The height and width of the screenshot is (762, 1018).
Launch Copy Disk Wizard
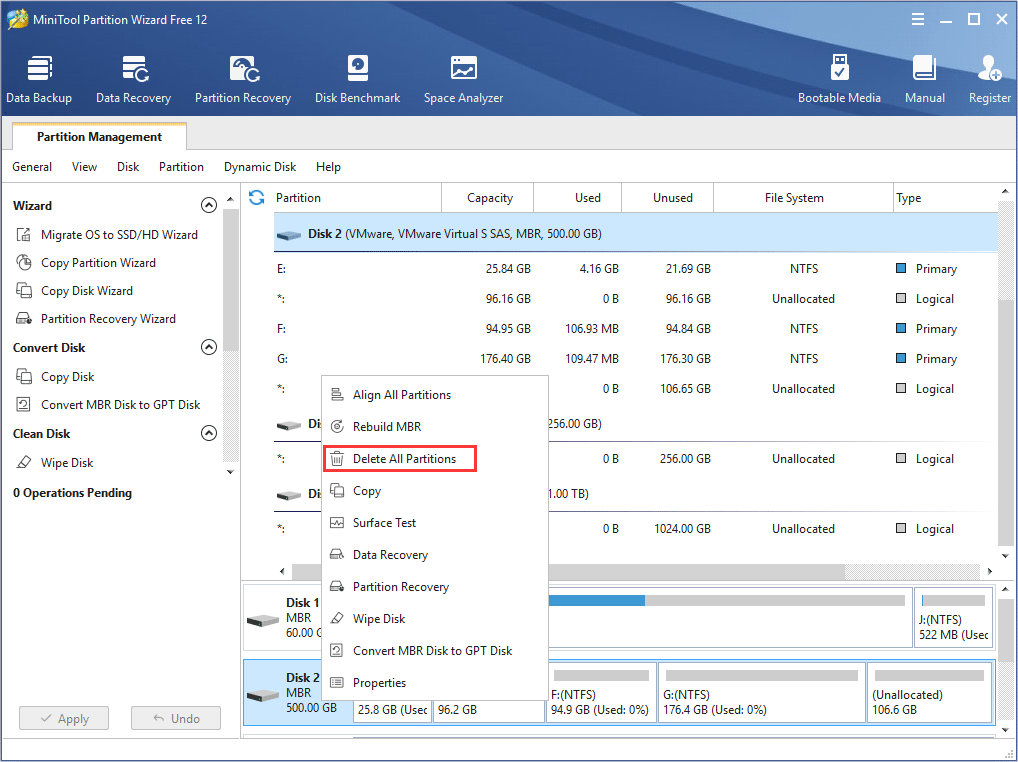coord(86,291)
